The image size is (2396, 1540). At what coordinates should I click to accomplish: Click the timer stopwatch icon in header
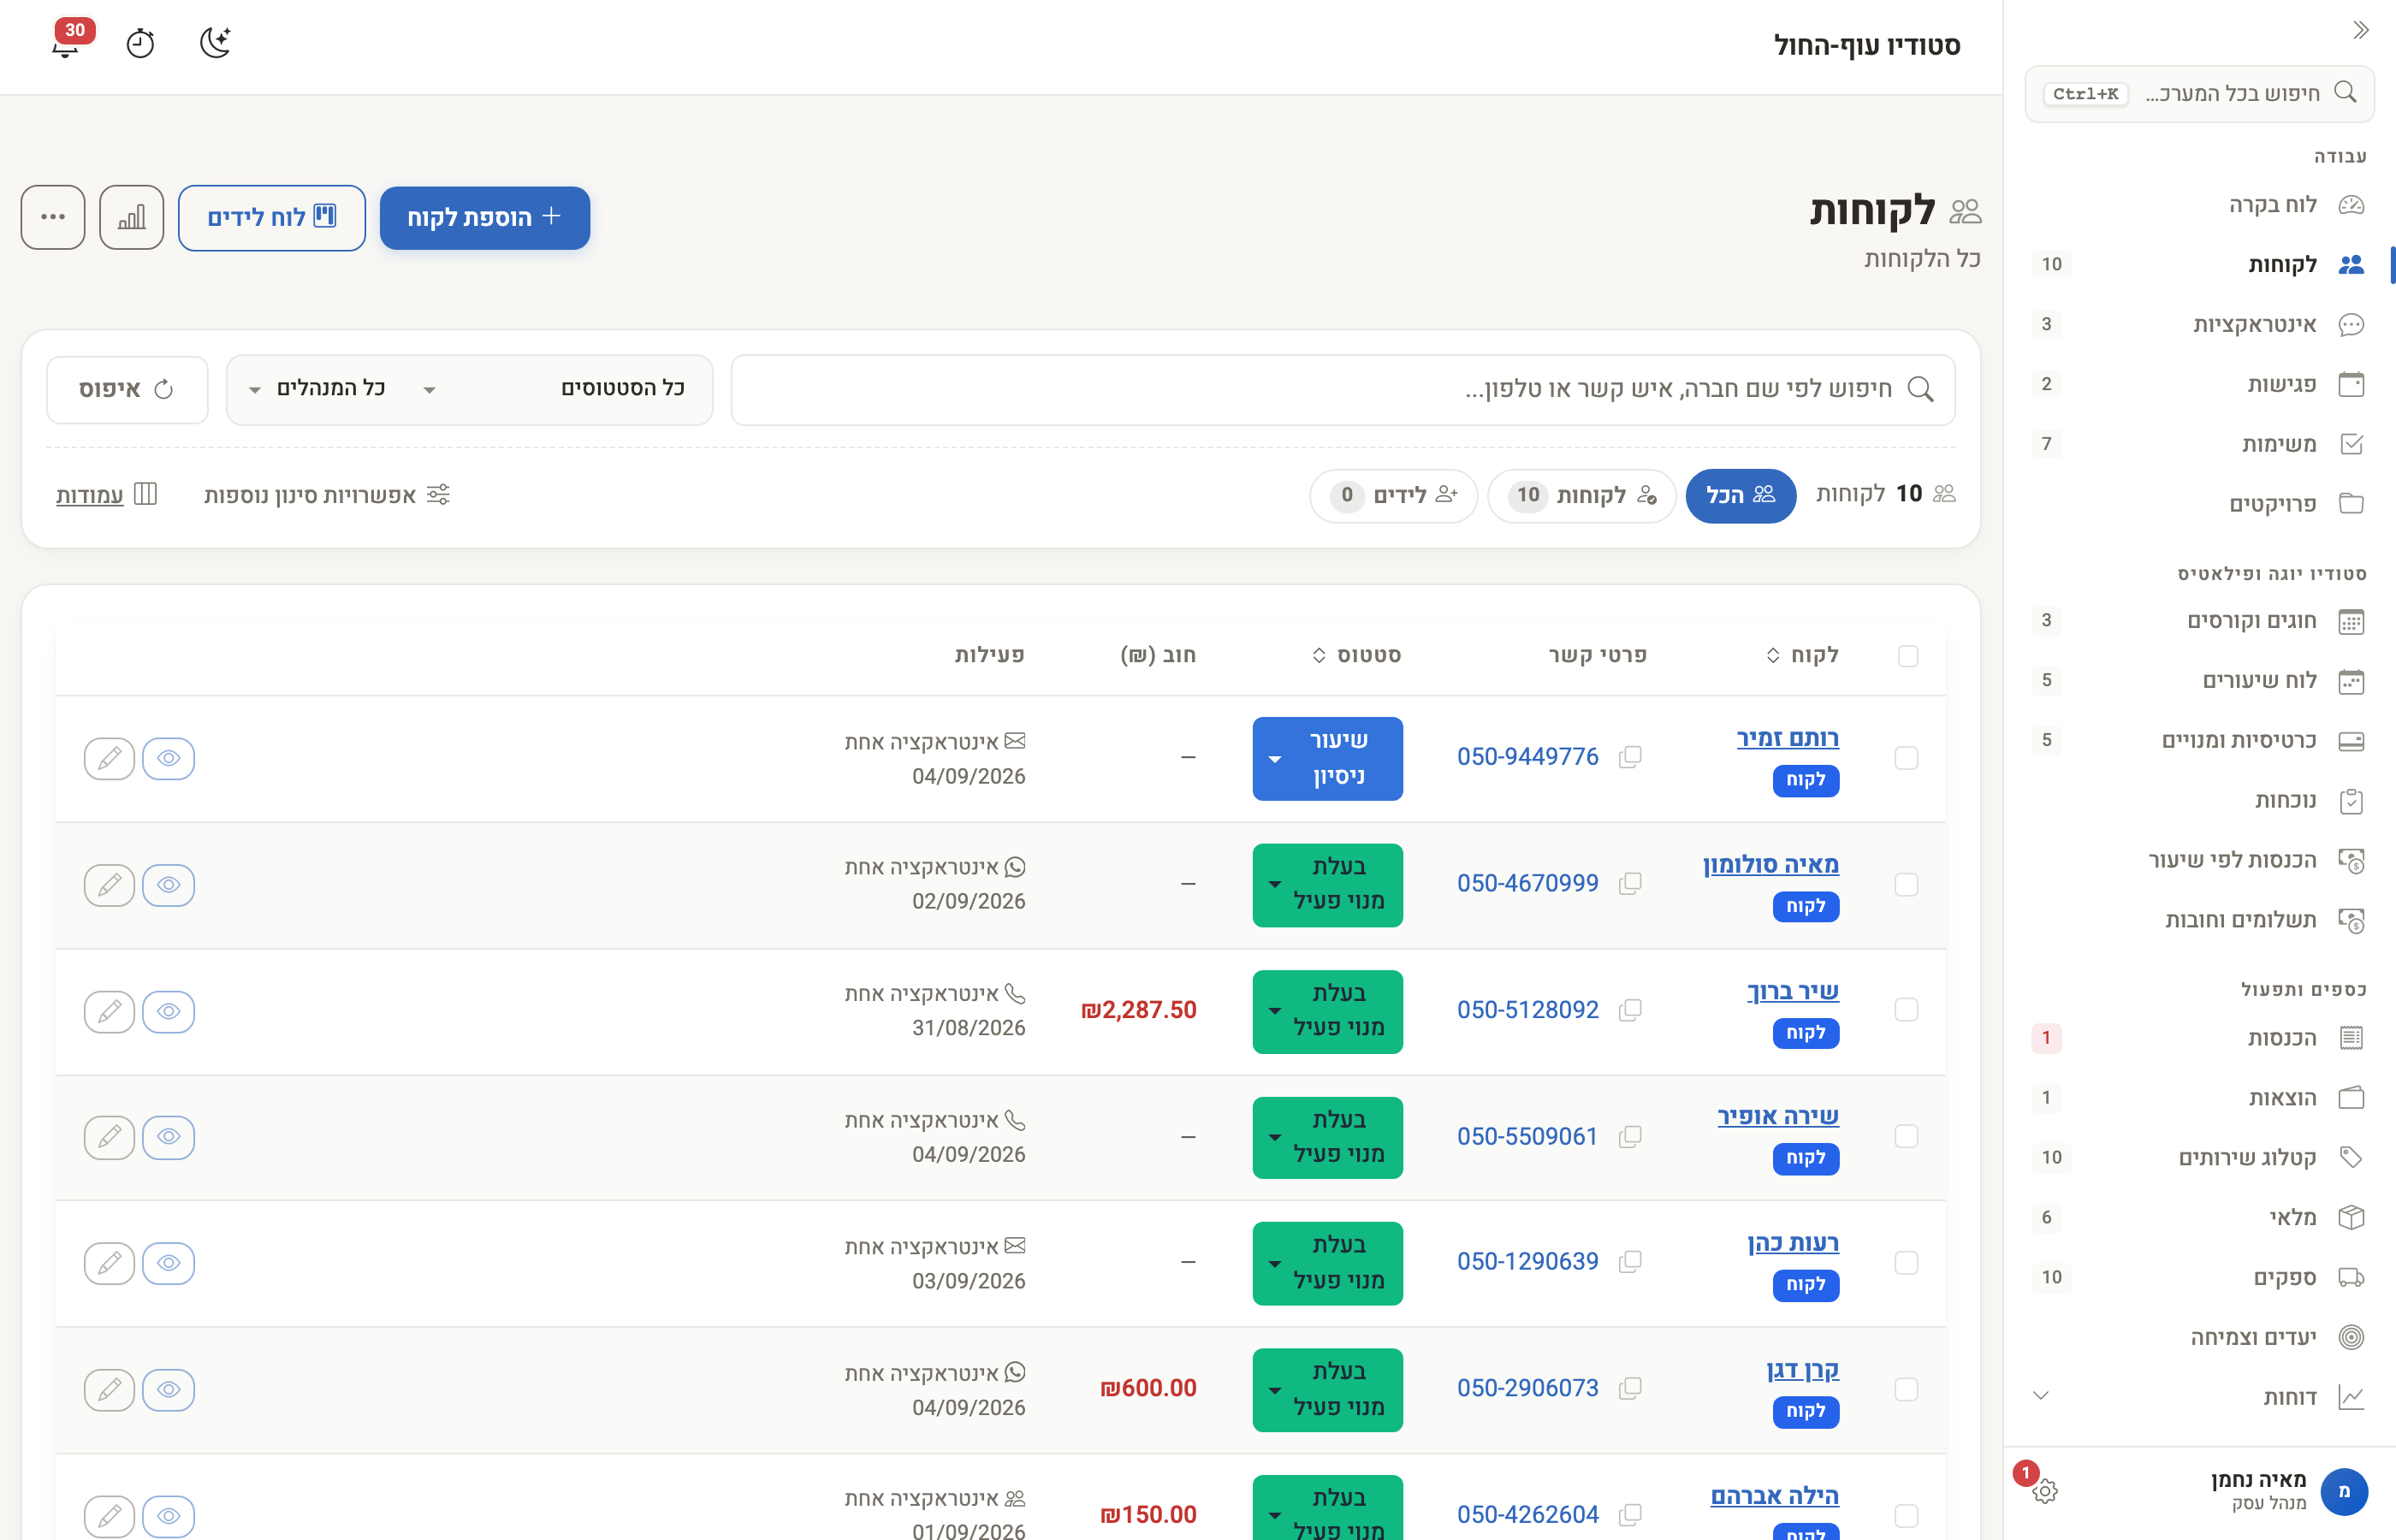pyautogui.click(x=140, y=43)
